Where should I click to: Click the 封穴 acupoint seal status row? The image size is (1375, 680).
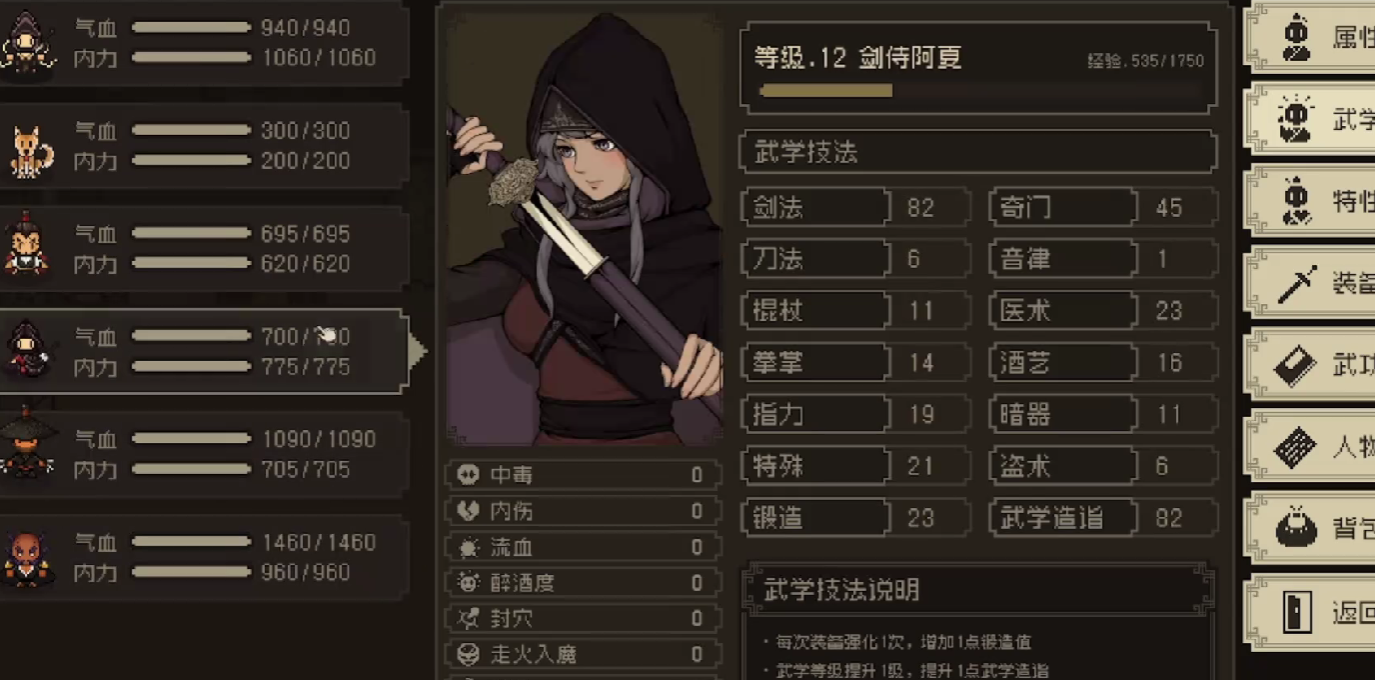(584, 619)
